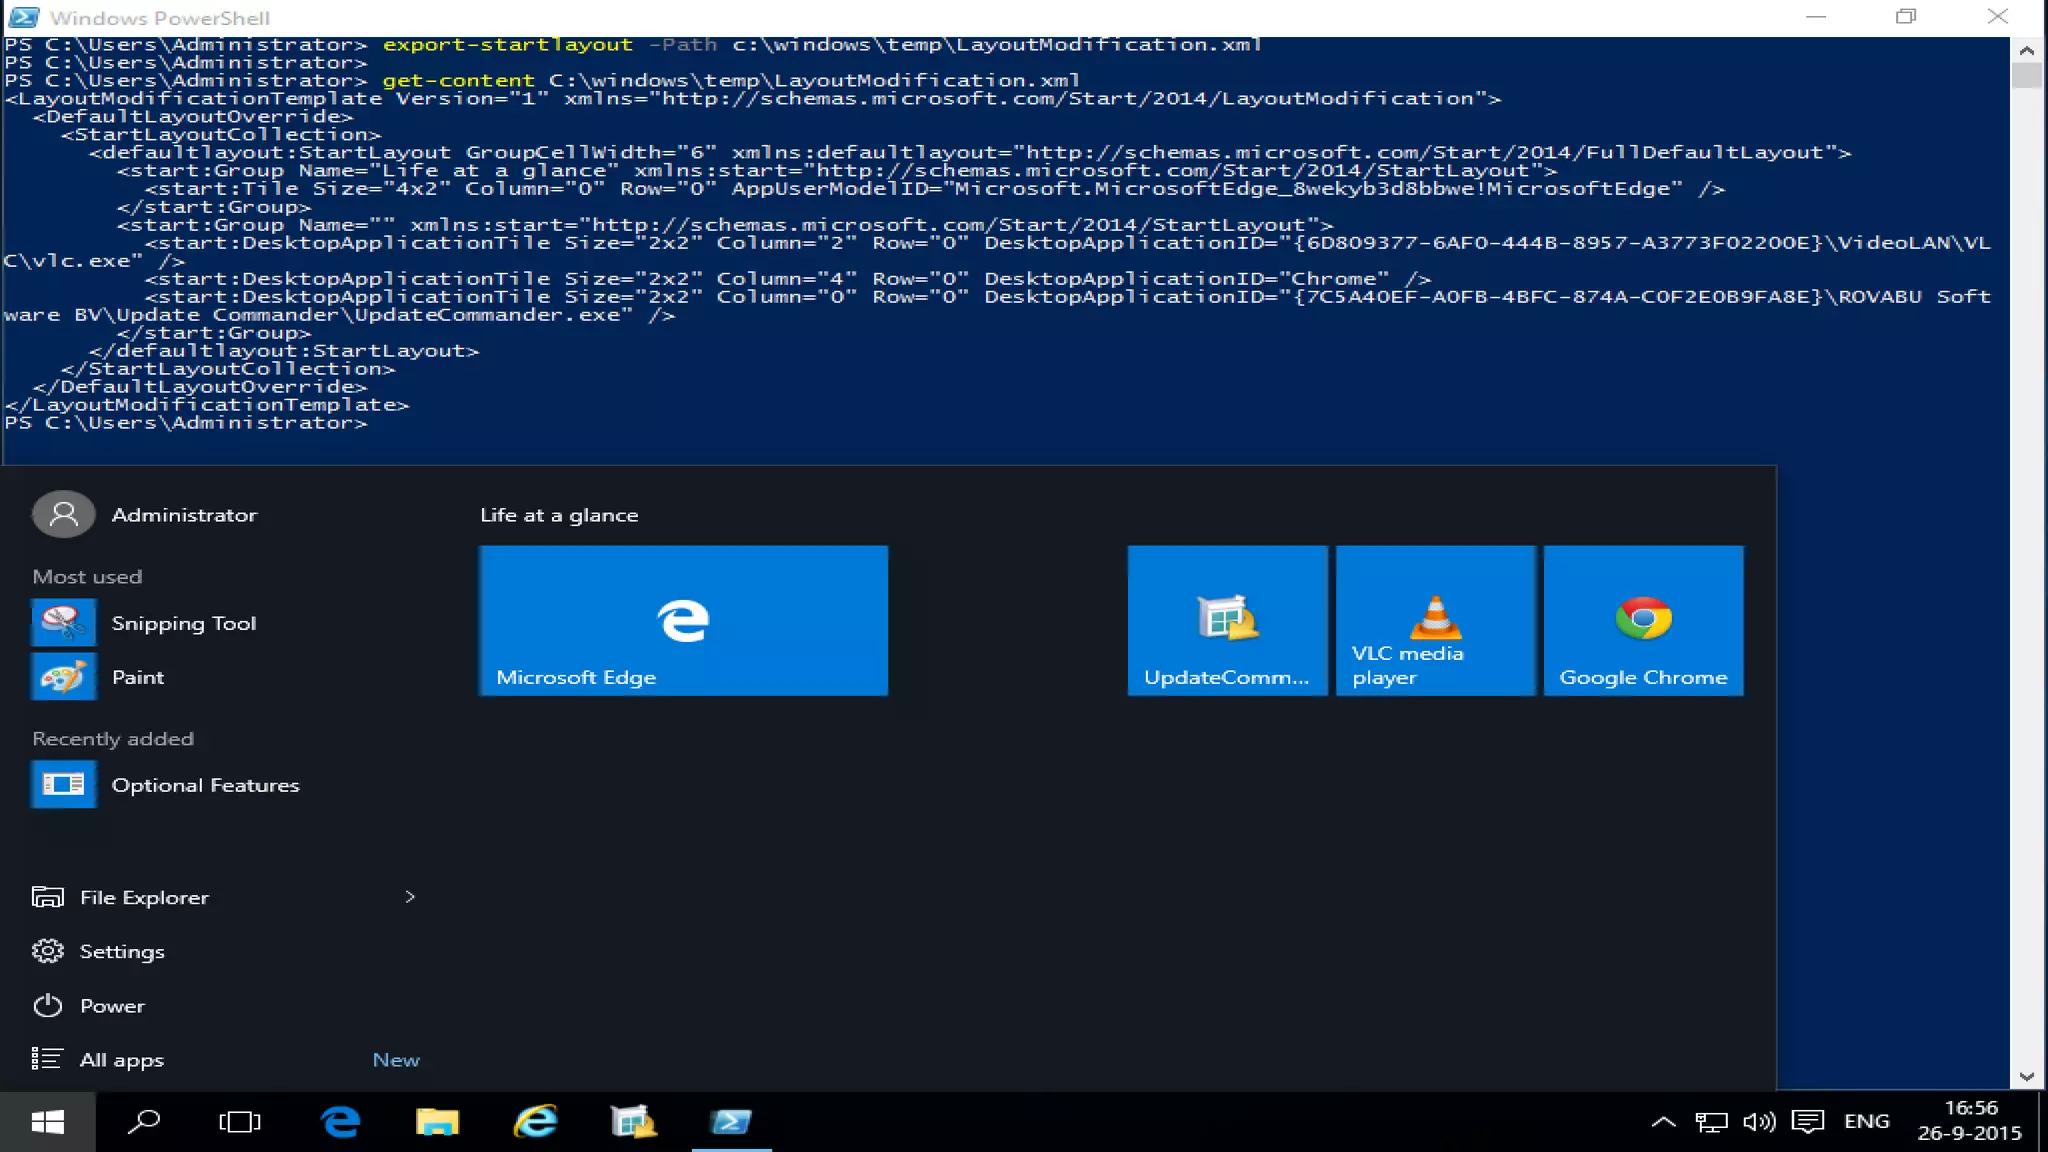Open File Explorer from taskbar
The image size is (2048, 1152).
click(437, 1122)
